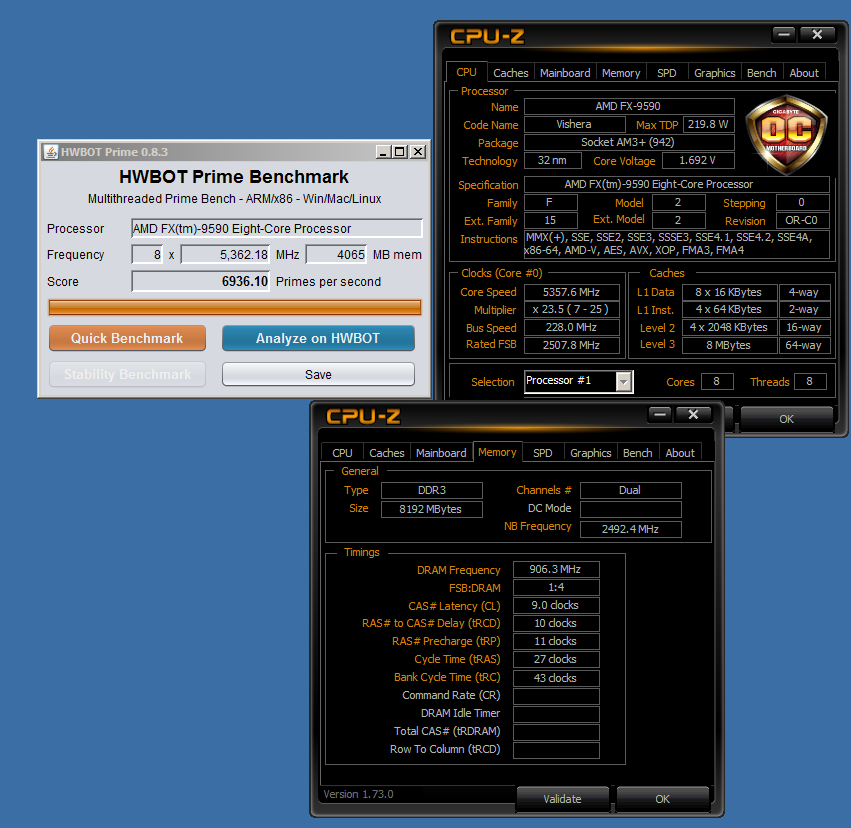Switch to Caches tab in Memory window

click(386, 453)
